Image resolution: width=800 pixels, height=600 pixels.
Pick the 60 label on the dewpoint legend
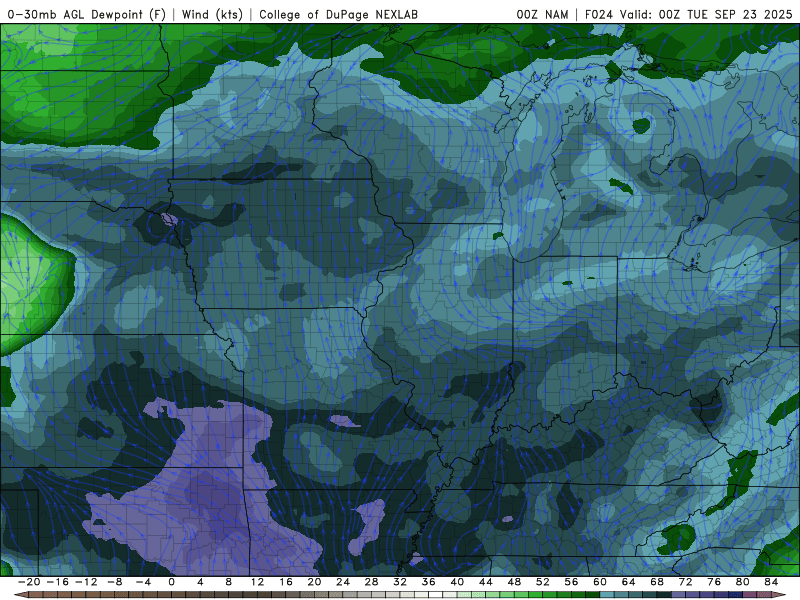click(x=600, y=582)
